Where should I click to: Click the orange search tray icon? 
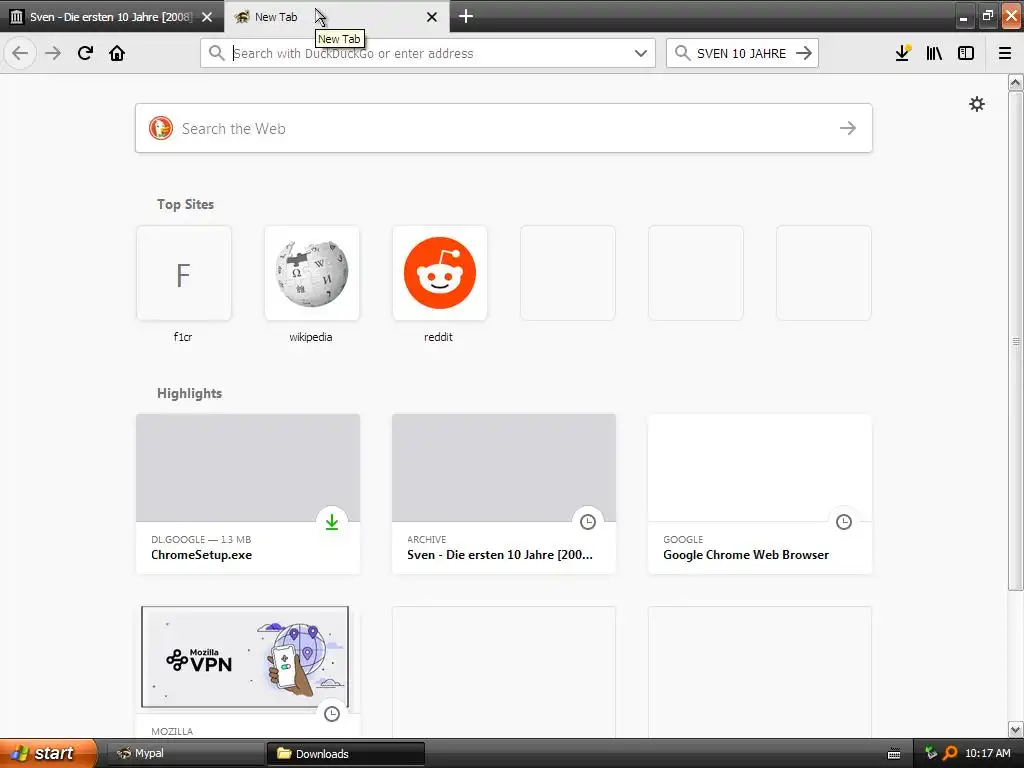tap(950, 753)
